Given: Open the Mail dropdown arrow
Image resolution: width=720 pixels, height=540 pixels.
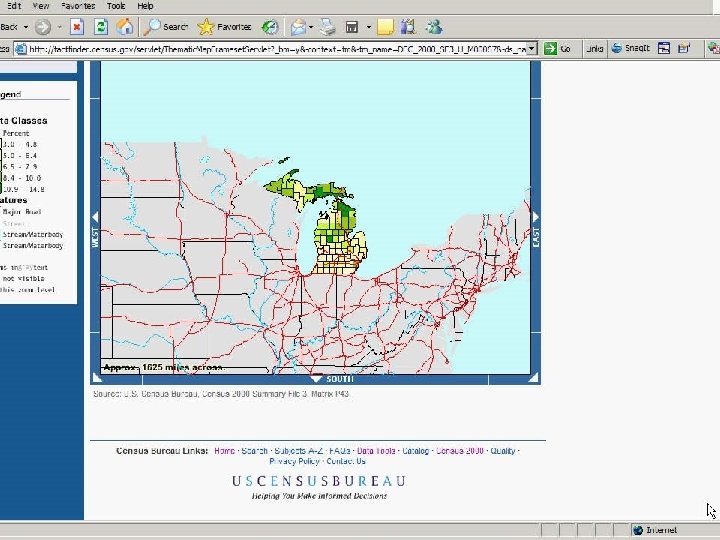Looking at the screenshot, I should (x=311, y=27).
